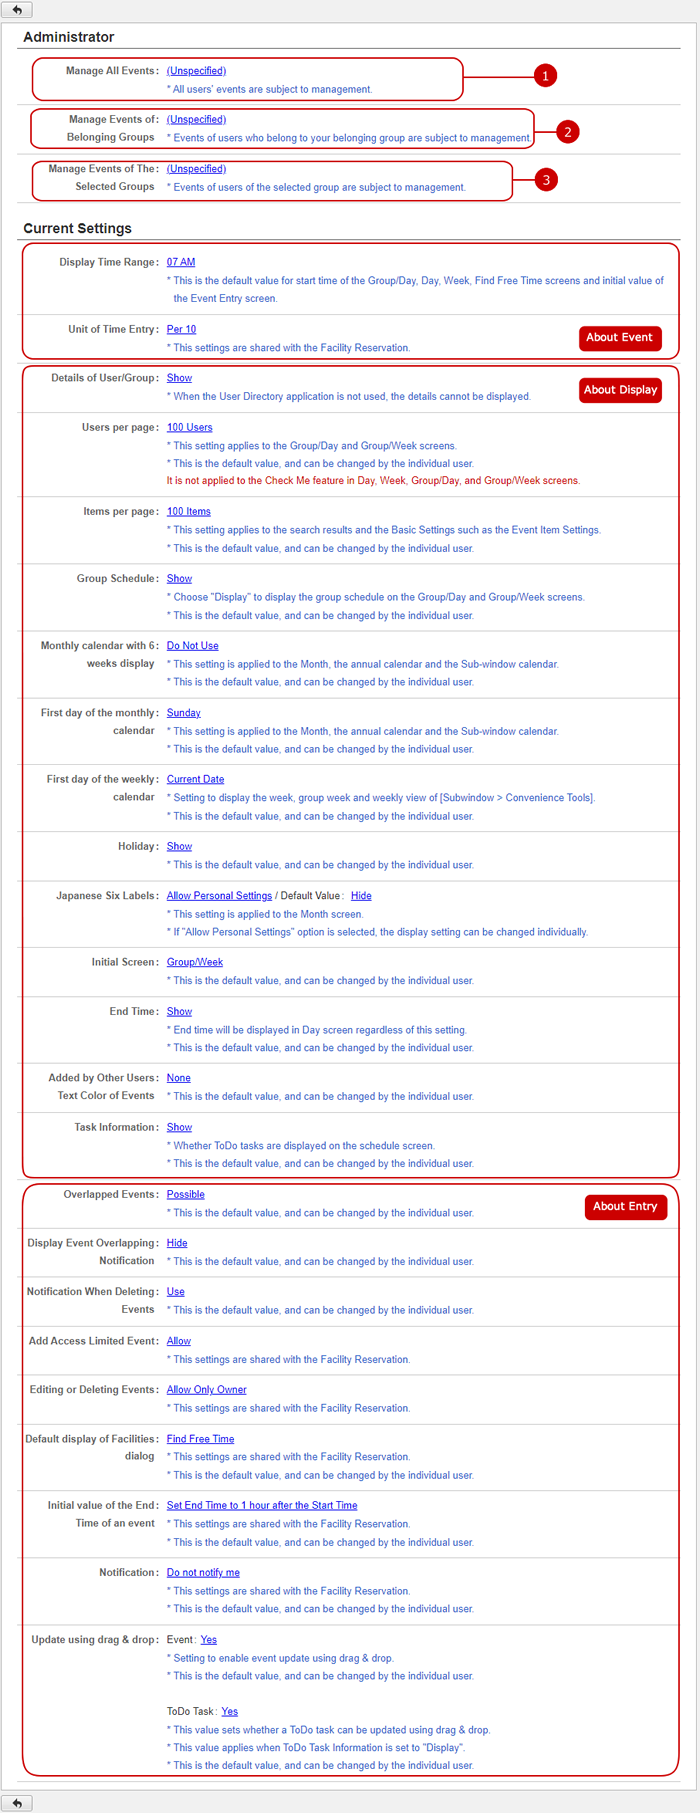The image size is (700, 1813).
Task: Open the 100 Items per page link
Action: tap(188, 511)
